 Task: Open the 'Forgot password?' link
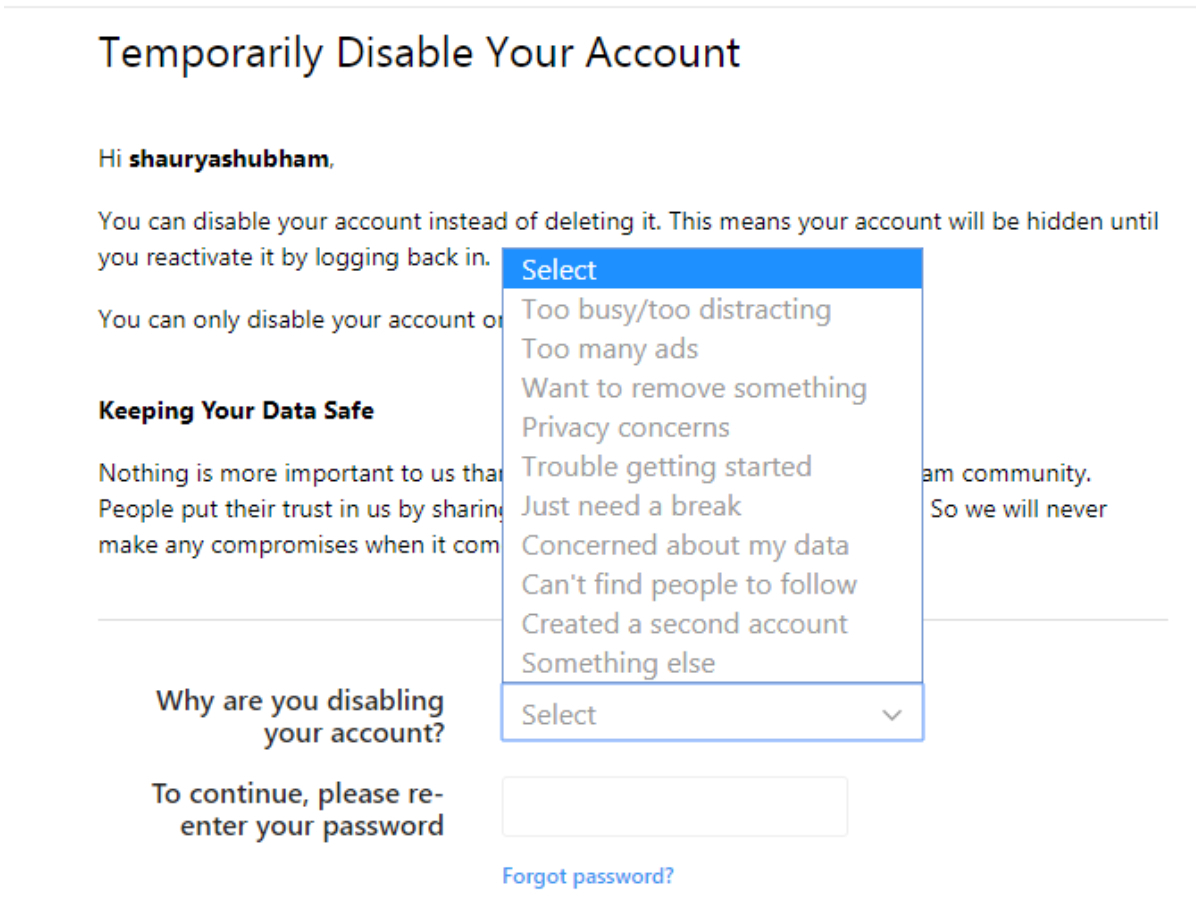coord(588,877)
